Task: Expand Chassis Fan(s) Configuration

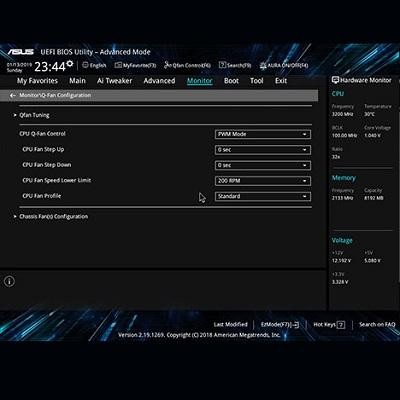Action: (51, 217)
